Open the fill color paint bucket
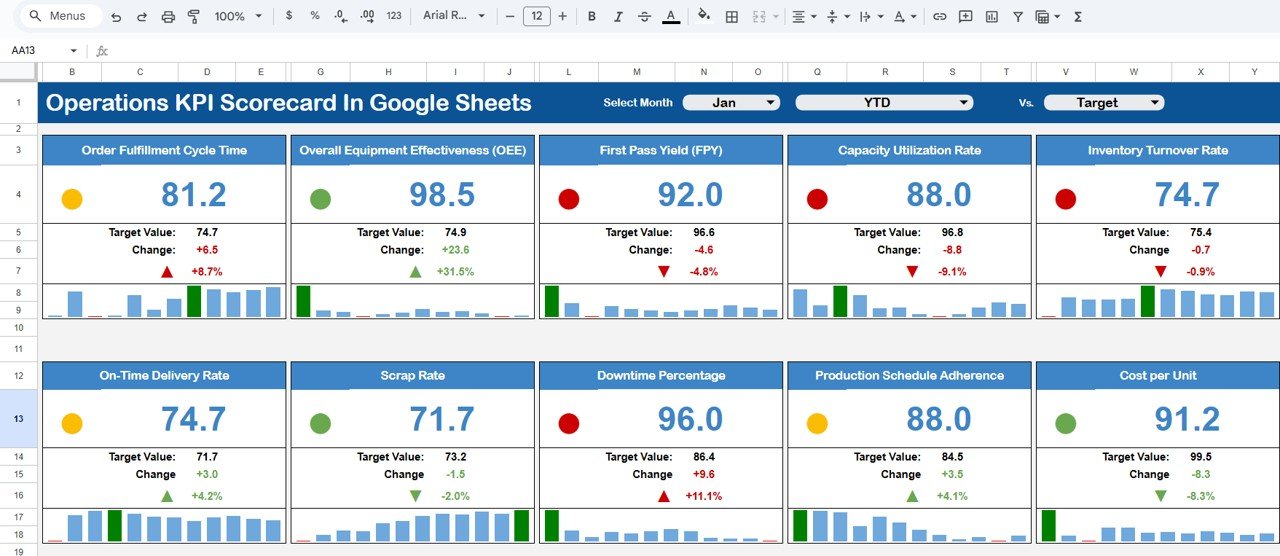Screen dimensions: 1280x556 (x=703, y=17)
